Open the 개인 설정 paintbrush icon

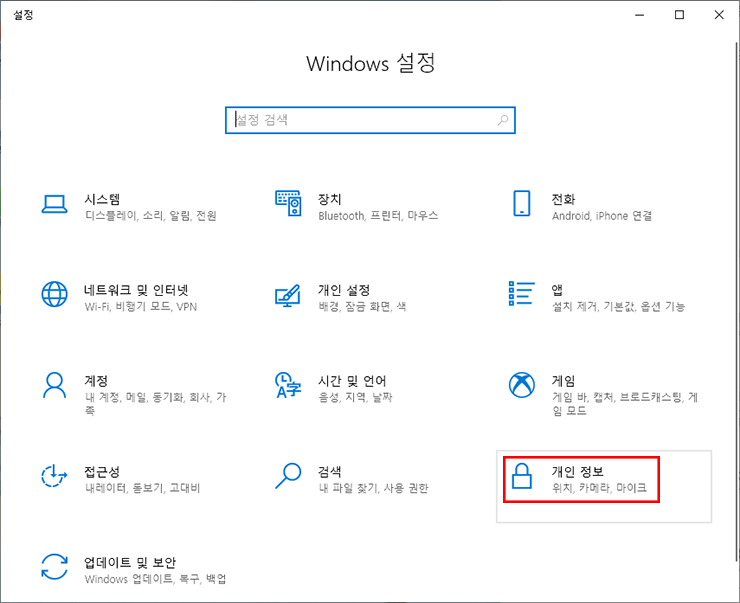288,295
